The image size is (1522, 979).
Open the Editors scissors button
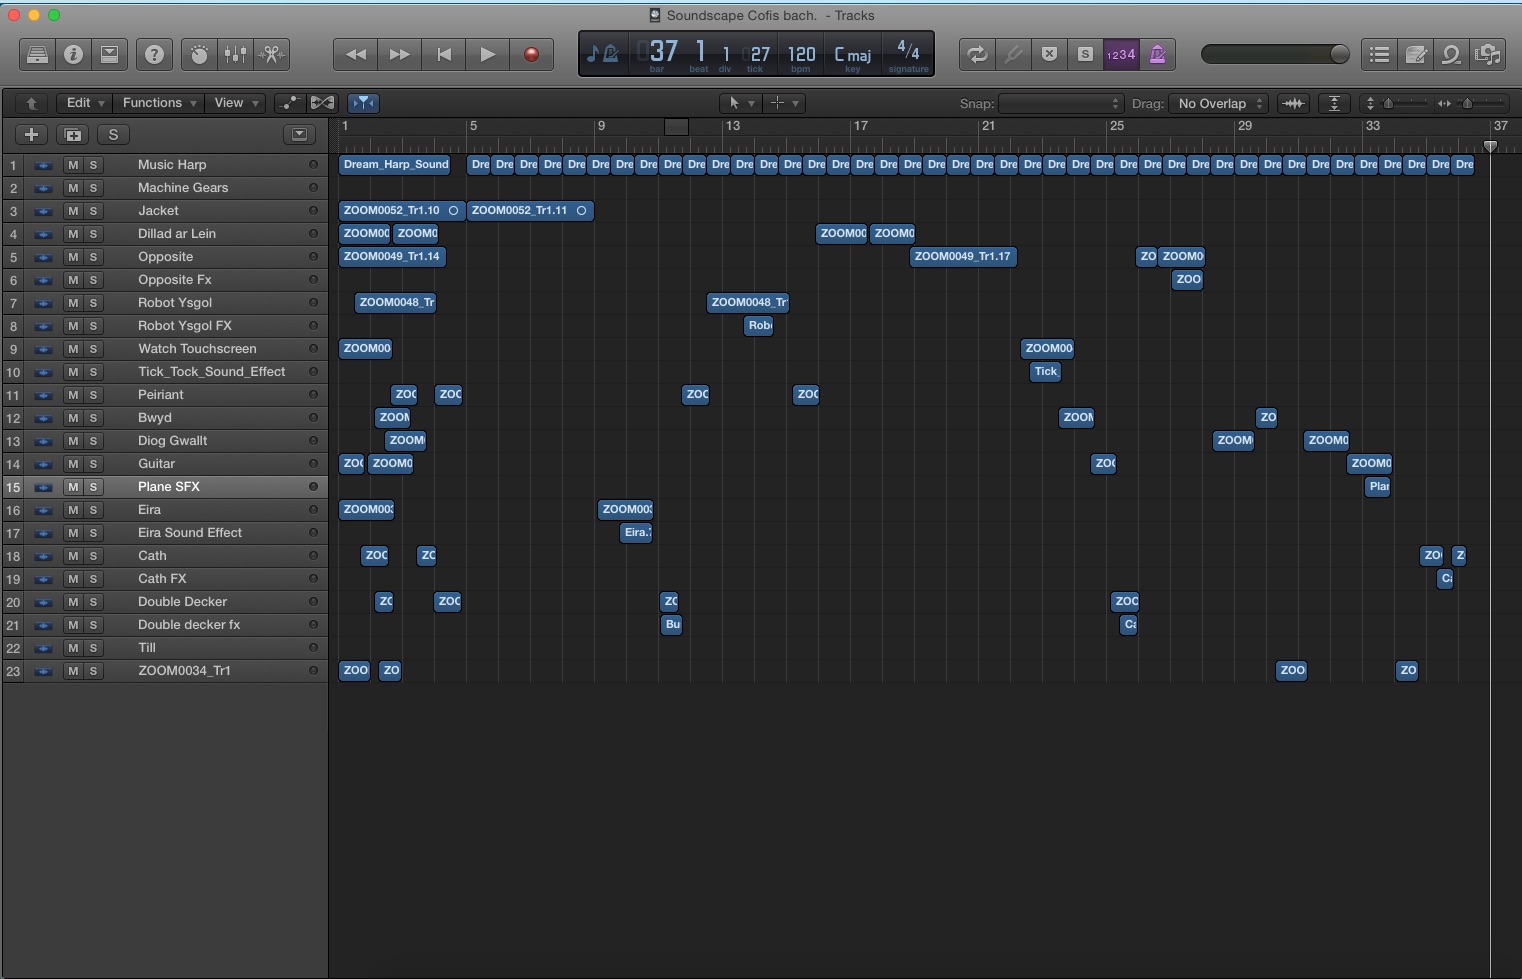click(x=271, y=55)
